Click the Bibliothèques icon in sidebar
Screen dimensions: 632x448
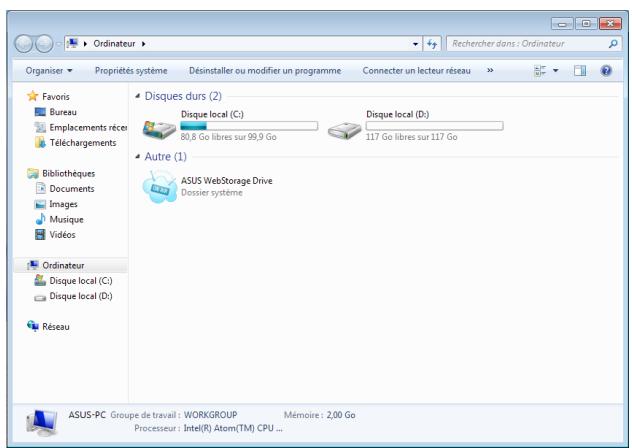pyautogui.click(x=33, y=173)
